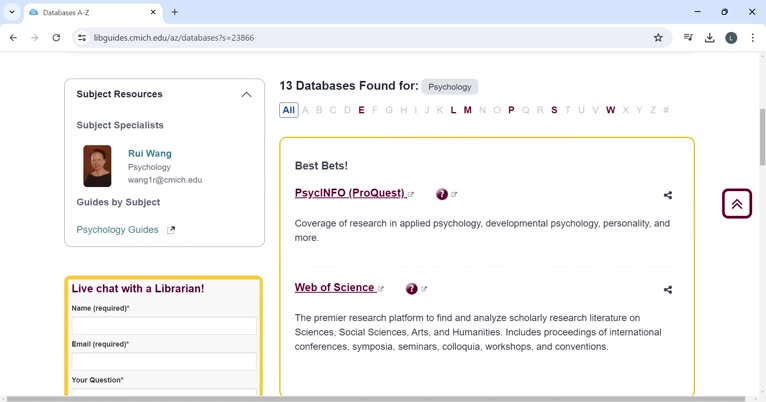
Task: Open help icon next to Web of Science
Action: [411, 289]
